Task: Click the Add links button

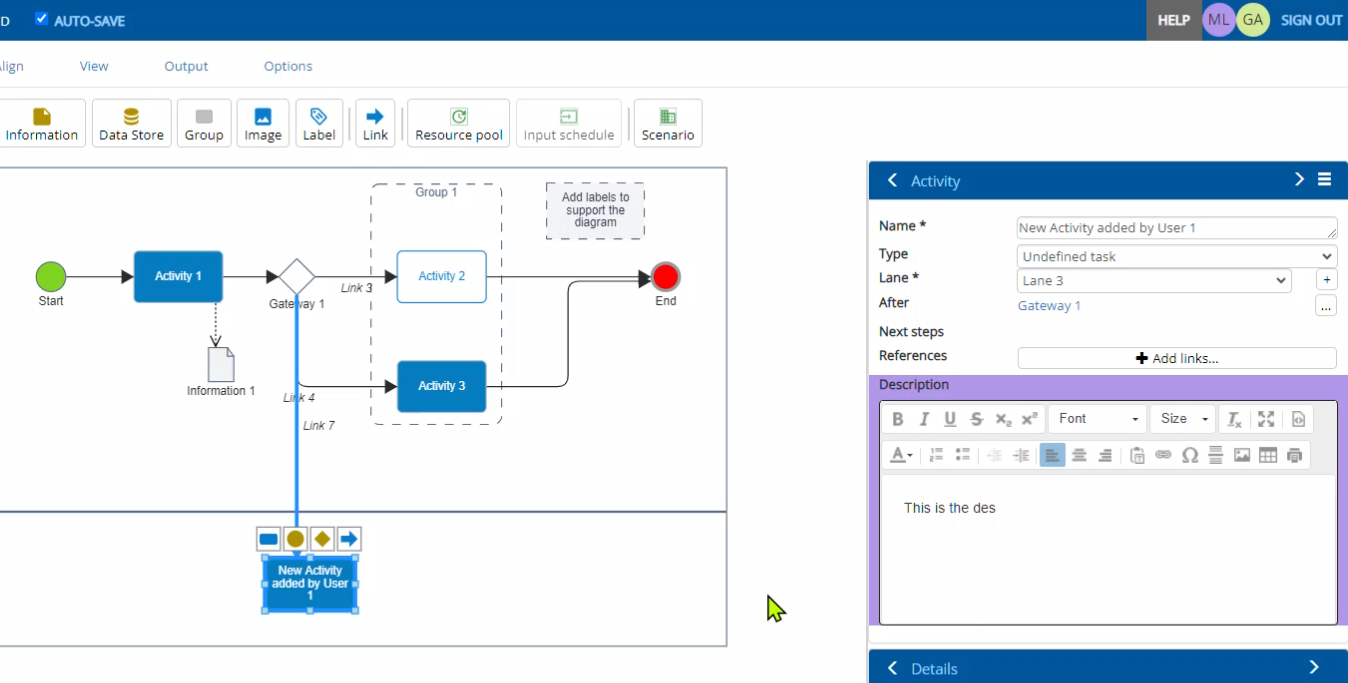Action: tap(1176, 358)
